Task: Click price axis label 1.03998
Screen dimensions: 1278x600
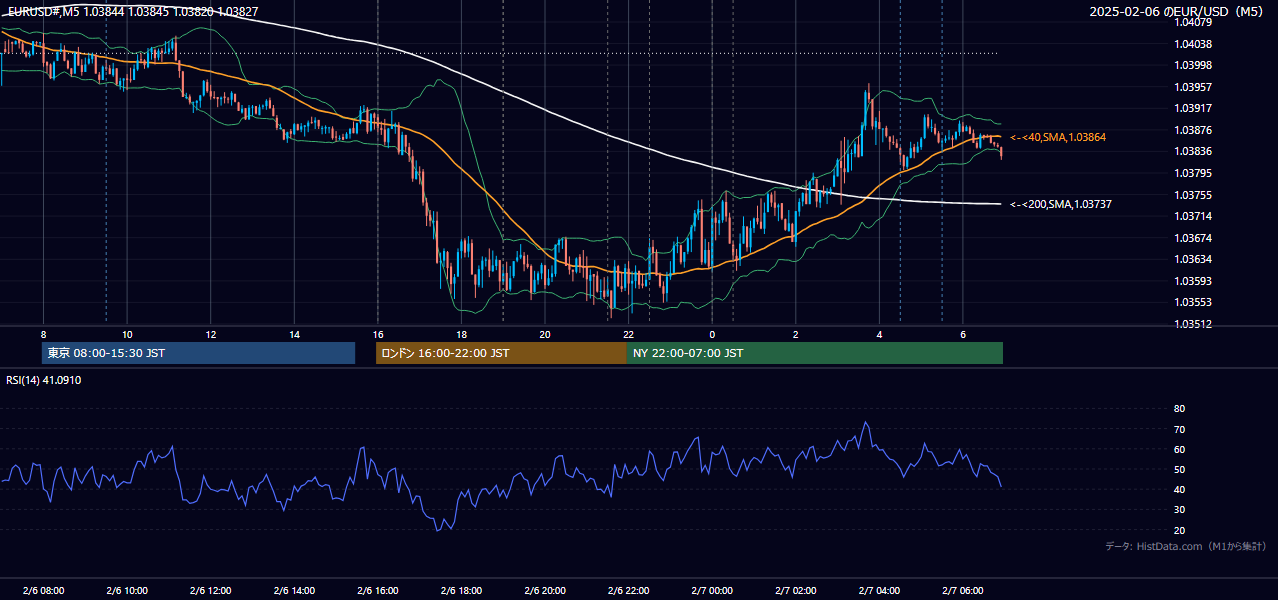Action: (x=1194, y=65)
